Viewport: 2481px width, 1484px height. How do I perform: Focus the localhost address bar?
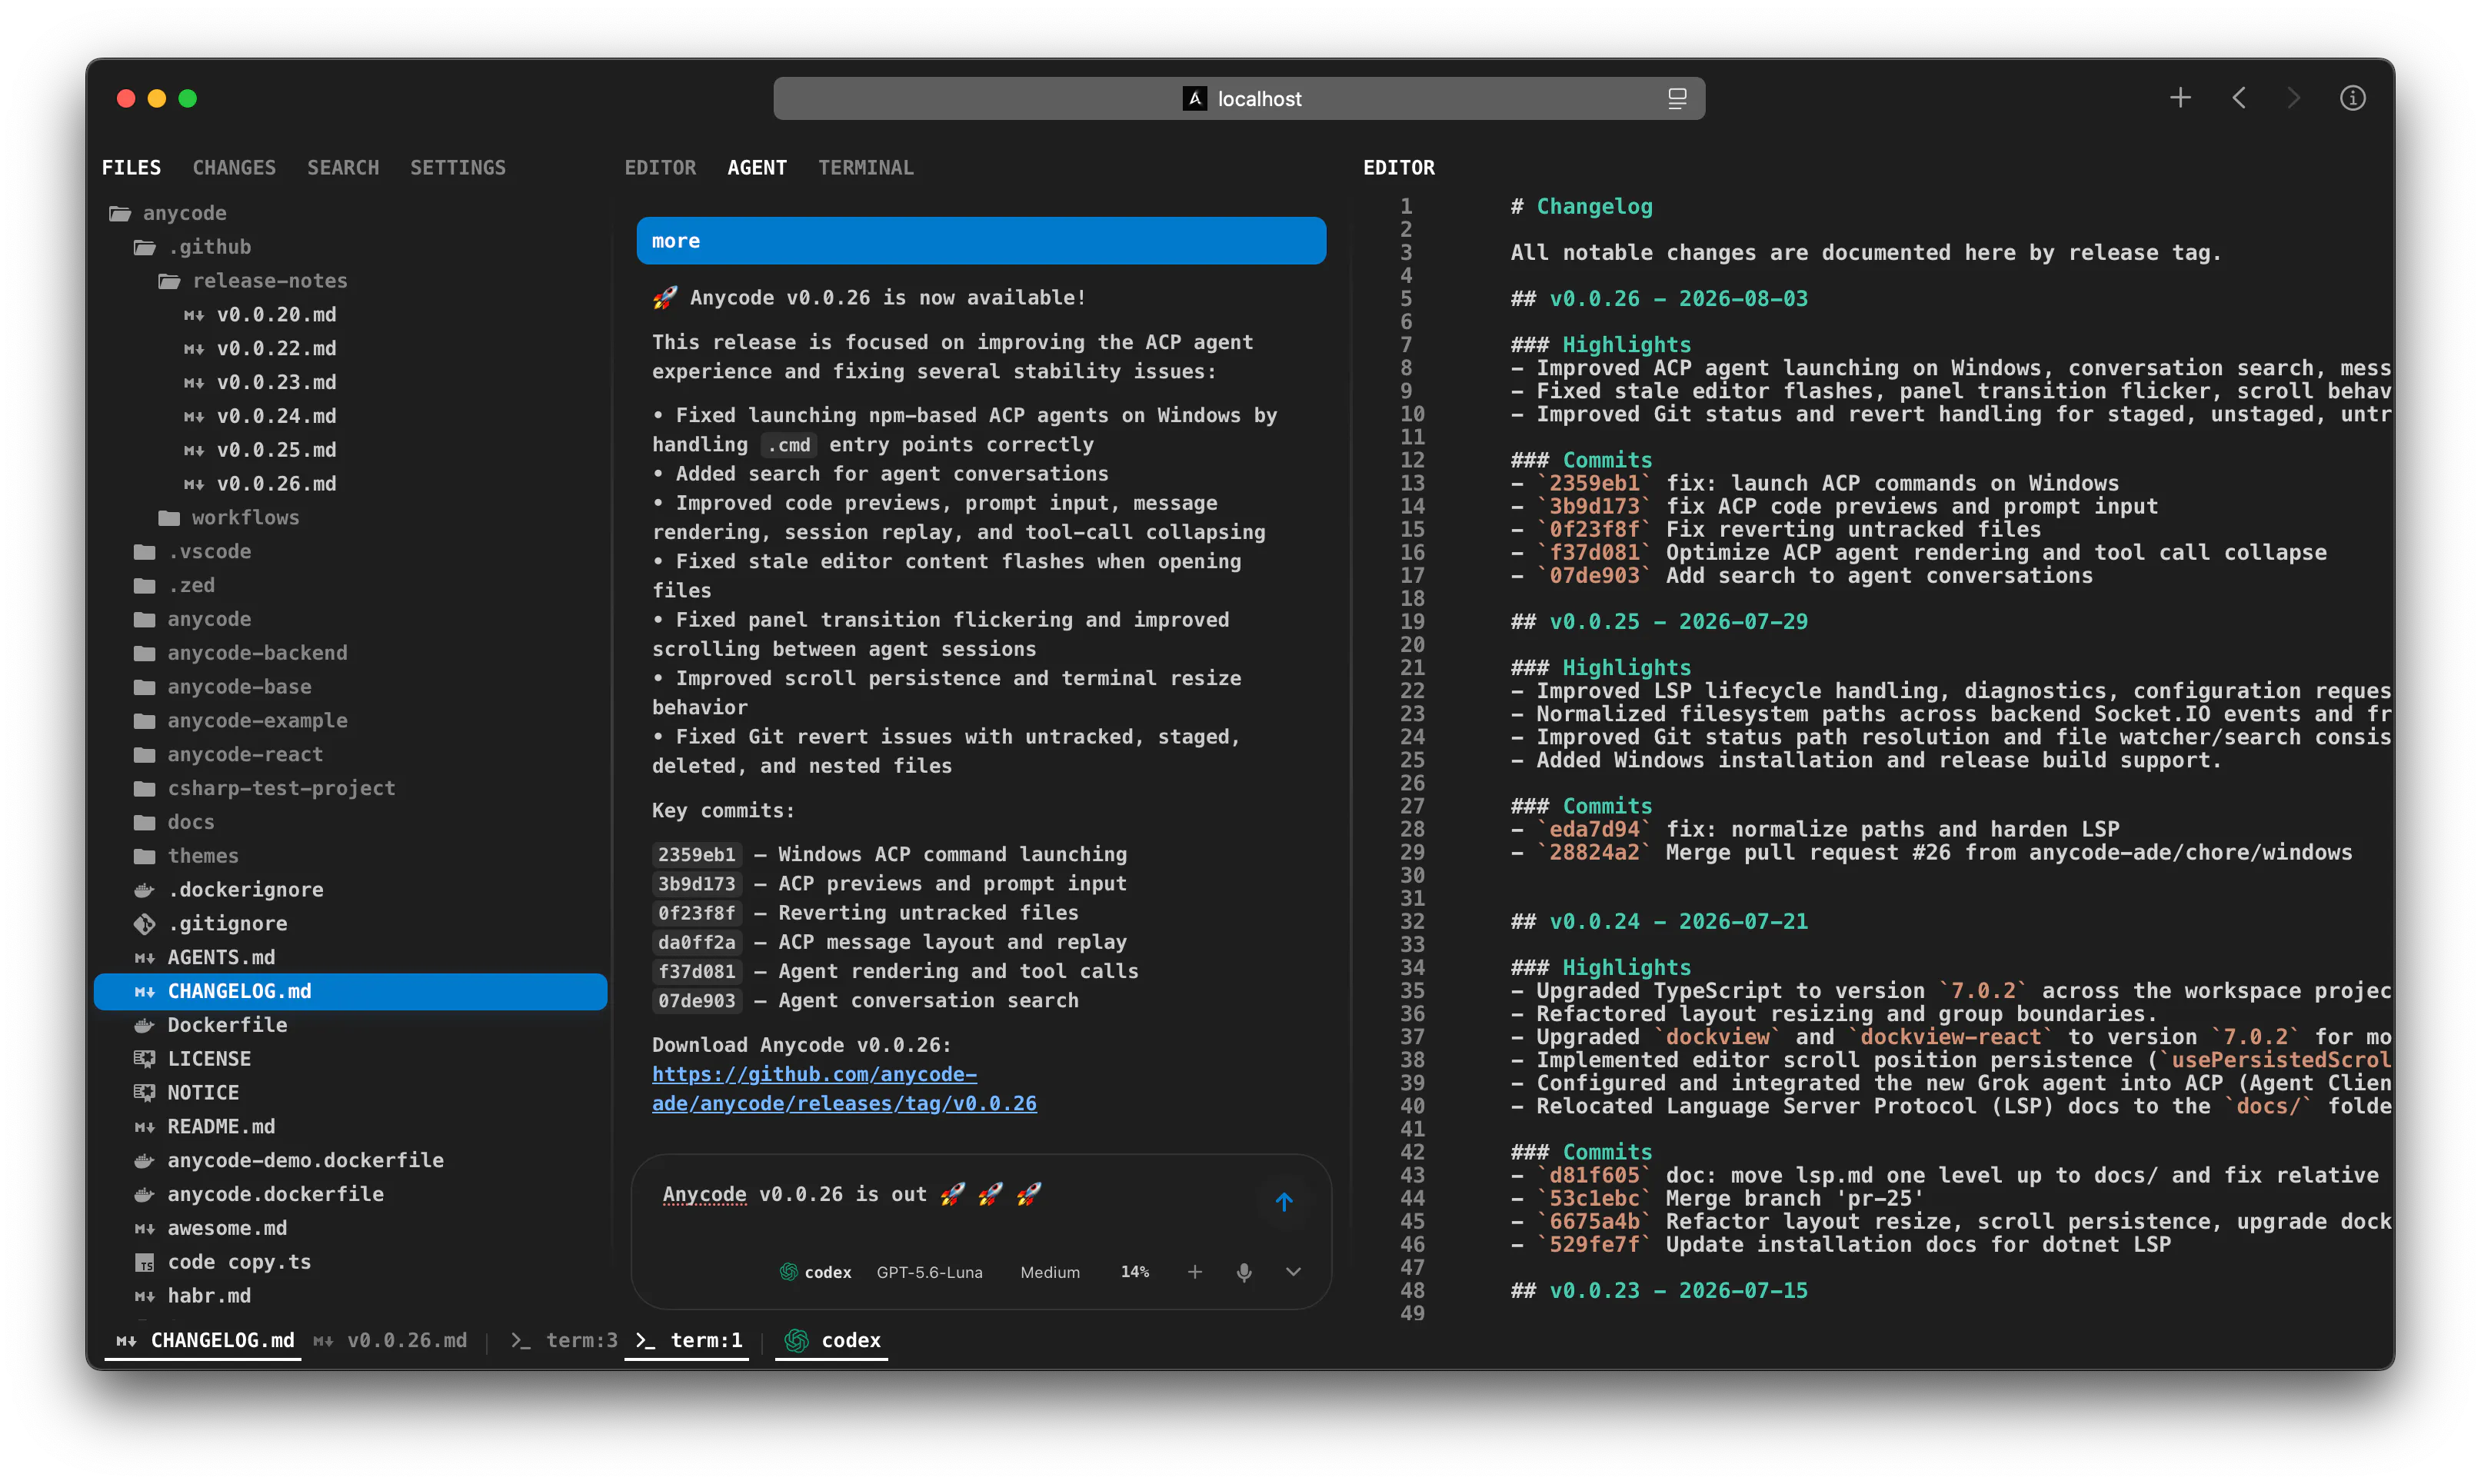pyautogui.click(x=1239, y=98)
